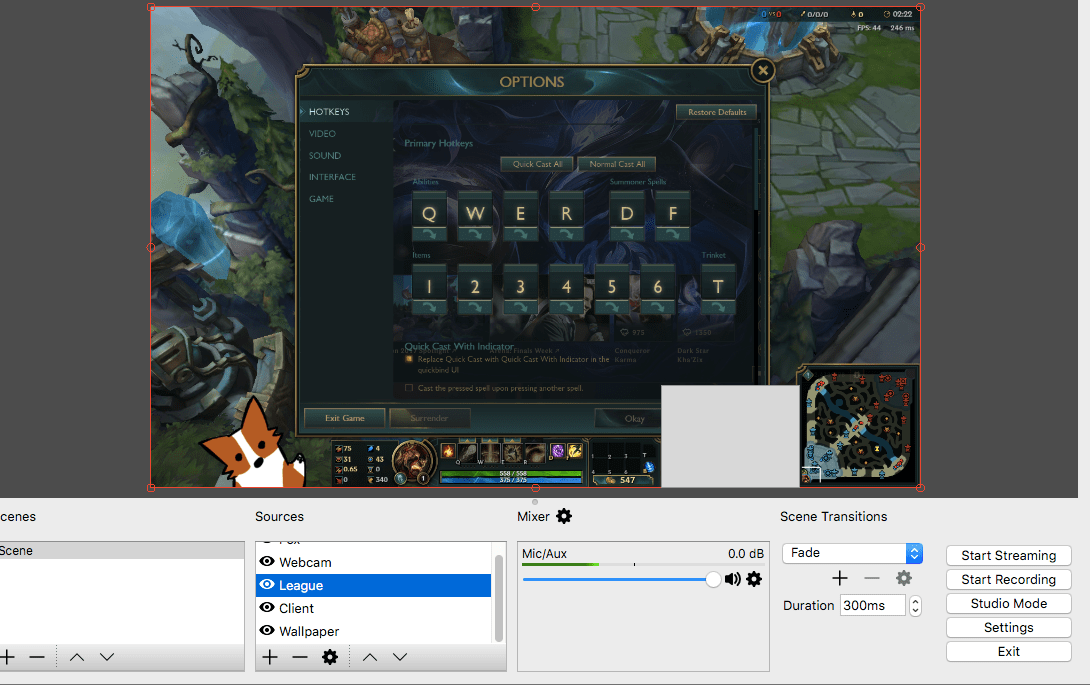Screen dimensions: 1090x685
Task: Click the Sources list scrollbar
Action: tap(498, 598)
